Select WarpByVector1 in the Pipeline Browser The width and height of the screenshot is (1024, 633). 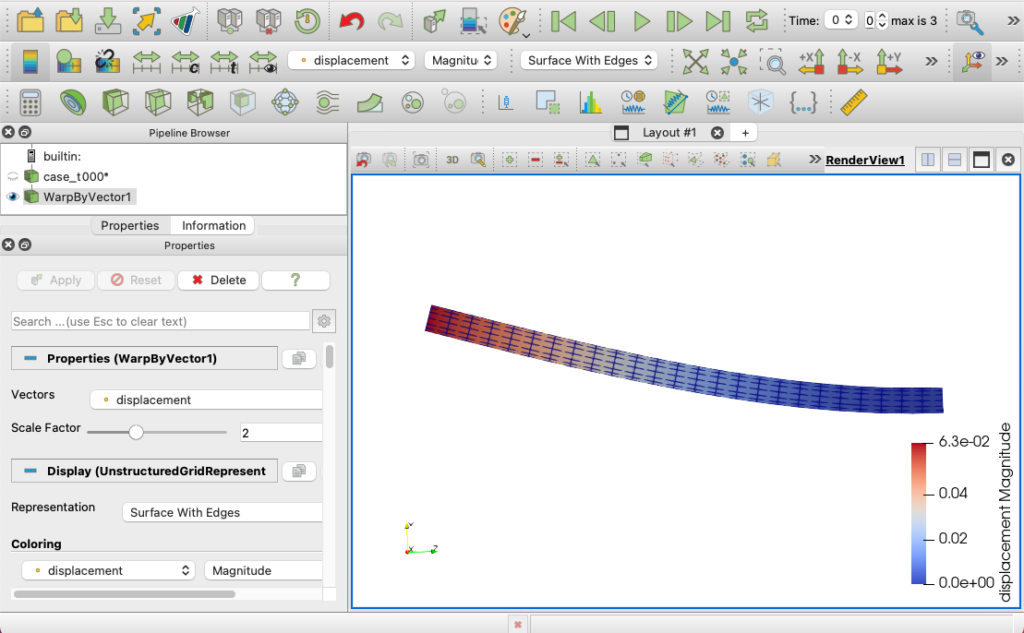click(x=88, y=197)
